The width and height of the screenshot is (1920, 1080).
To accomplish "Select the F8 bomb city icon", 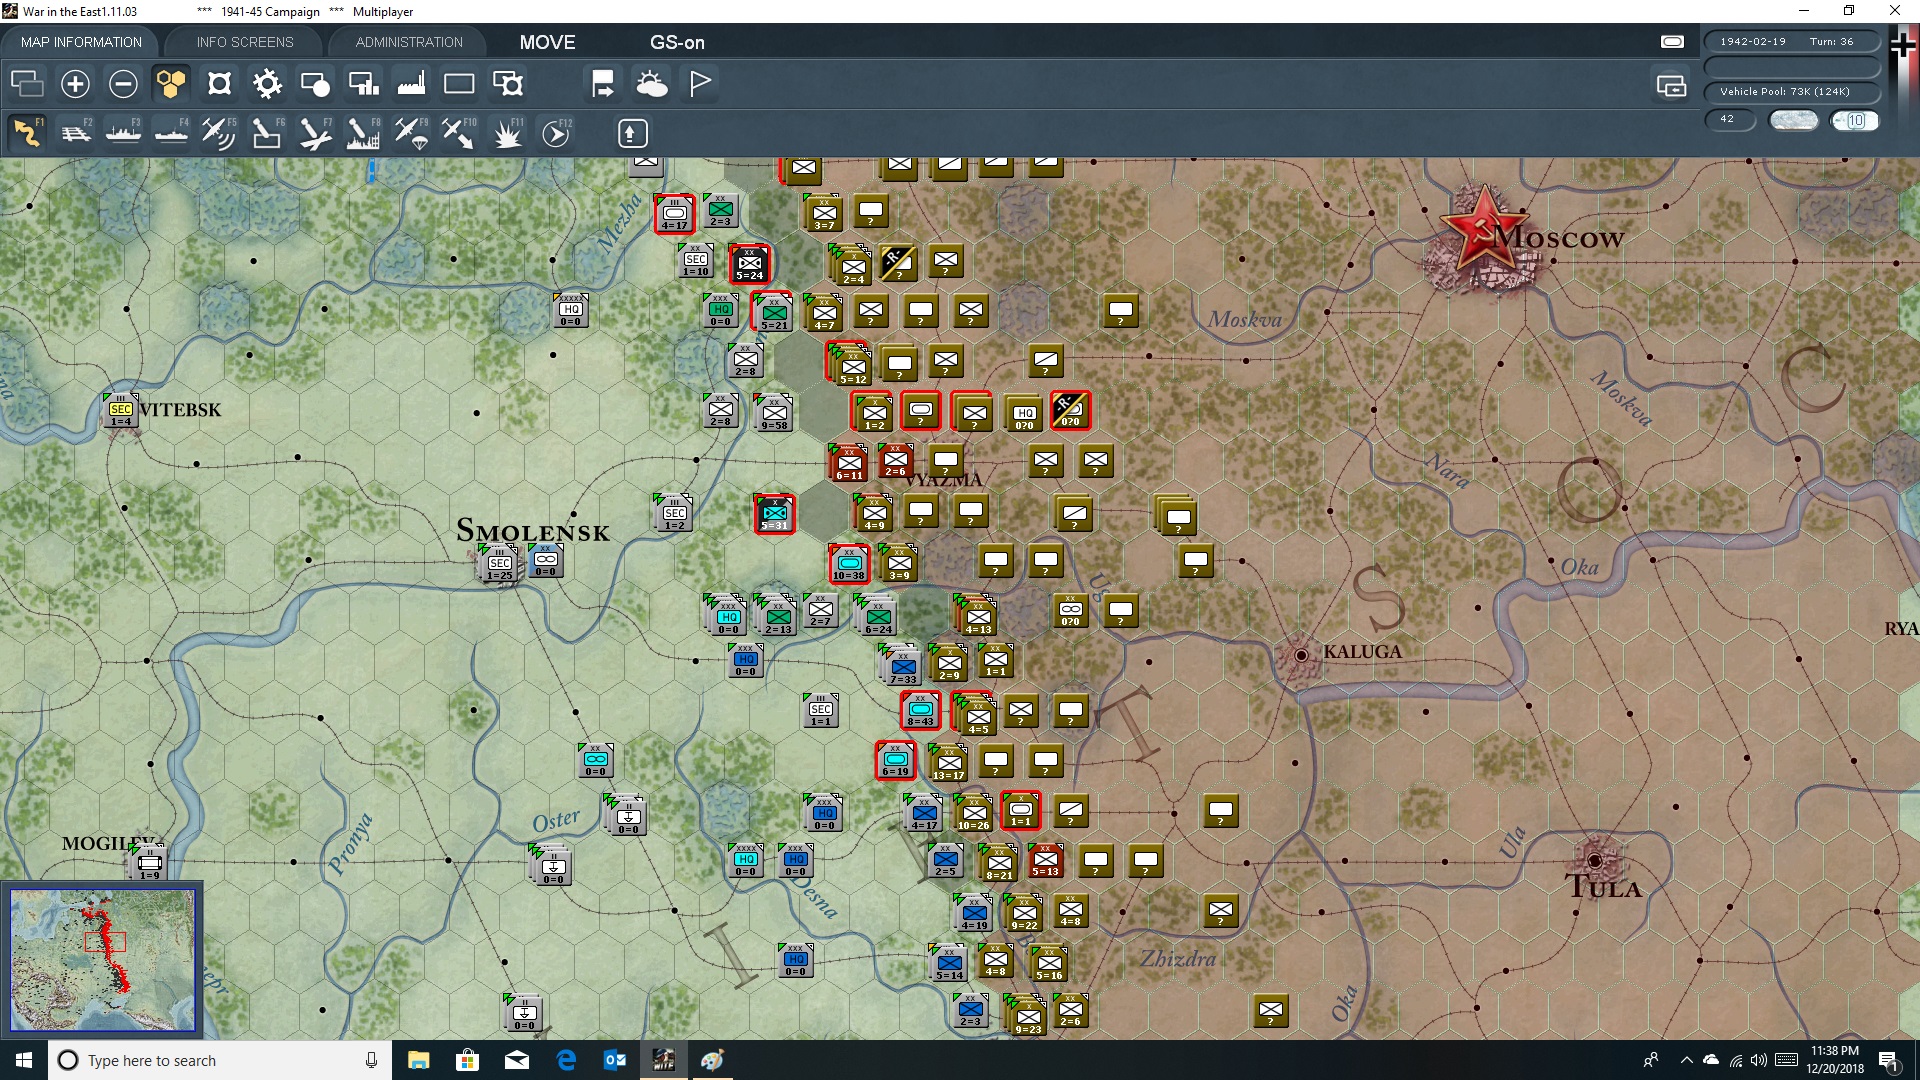I will [363, 133].
